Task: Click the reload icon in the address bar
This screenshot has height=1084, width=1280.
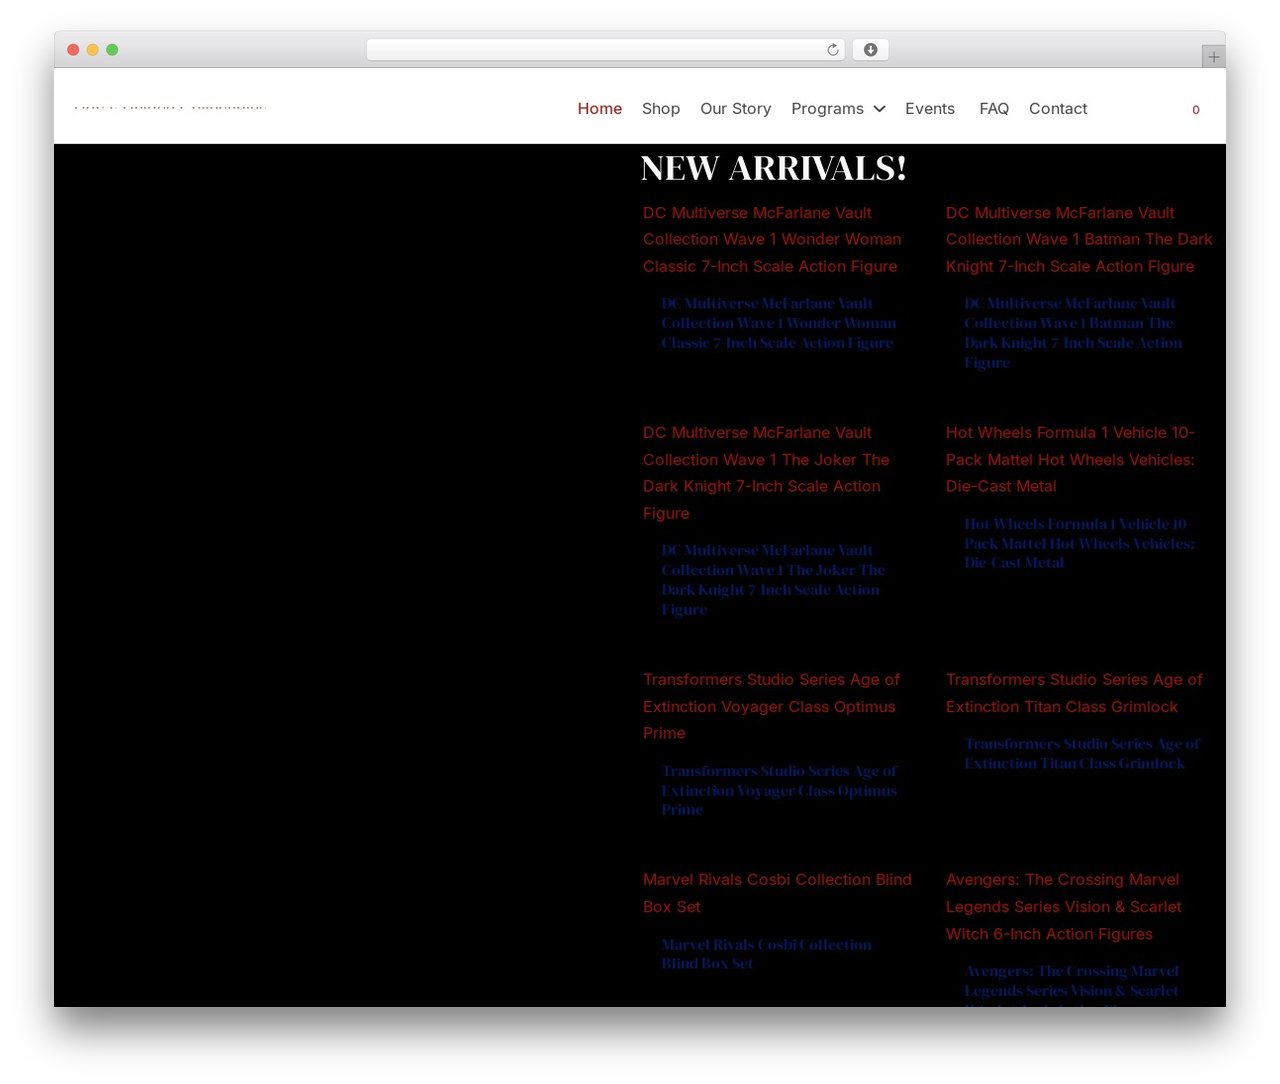Action: click(832, 50)
